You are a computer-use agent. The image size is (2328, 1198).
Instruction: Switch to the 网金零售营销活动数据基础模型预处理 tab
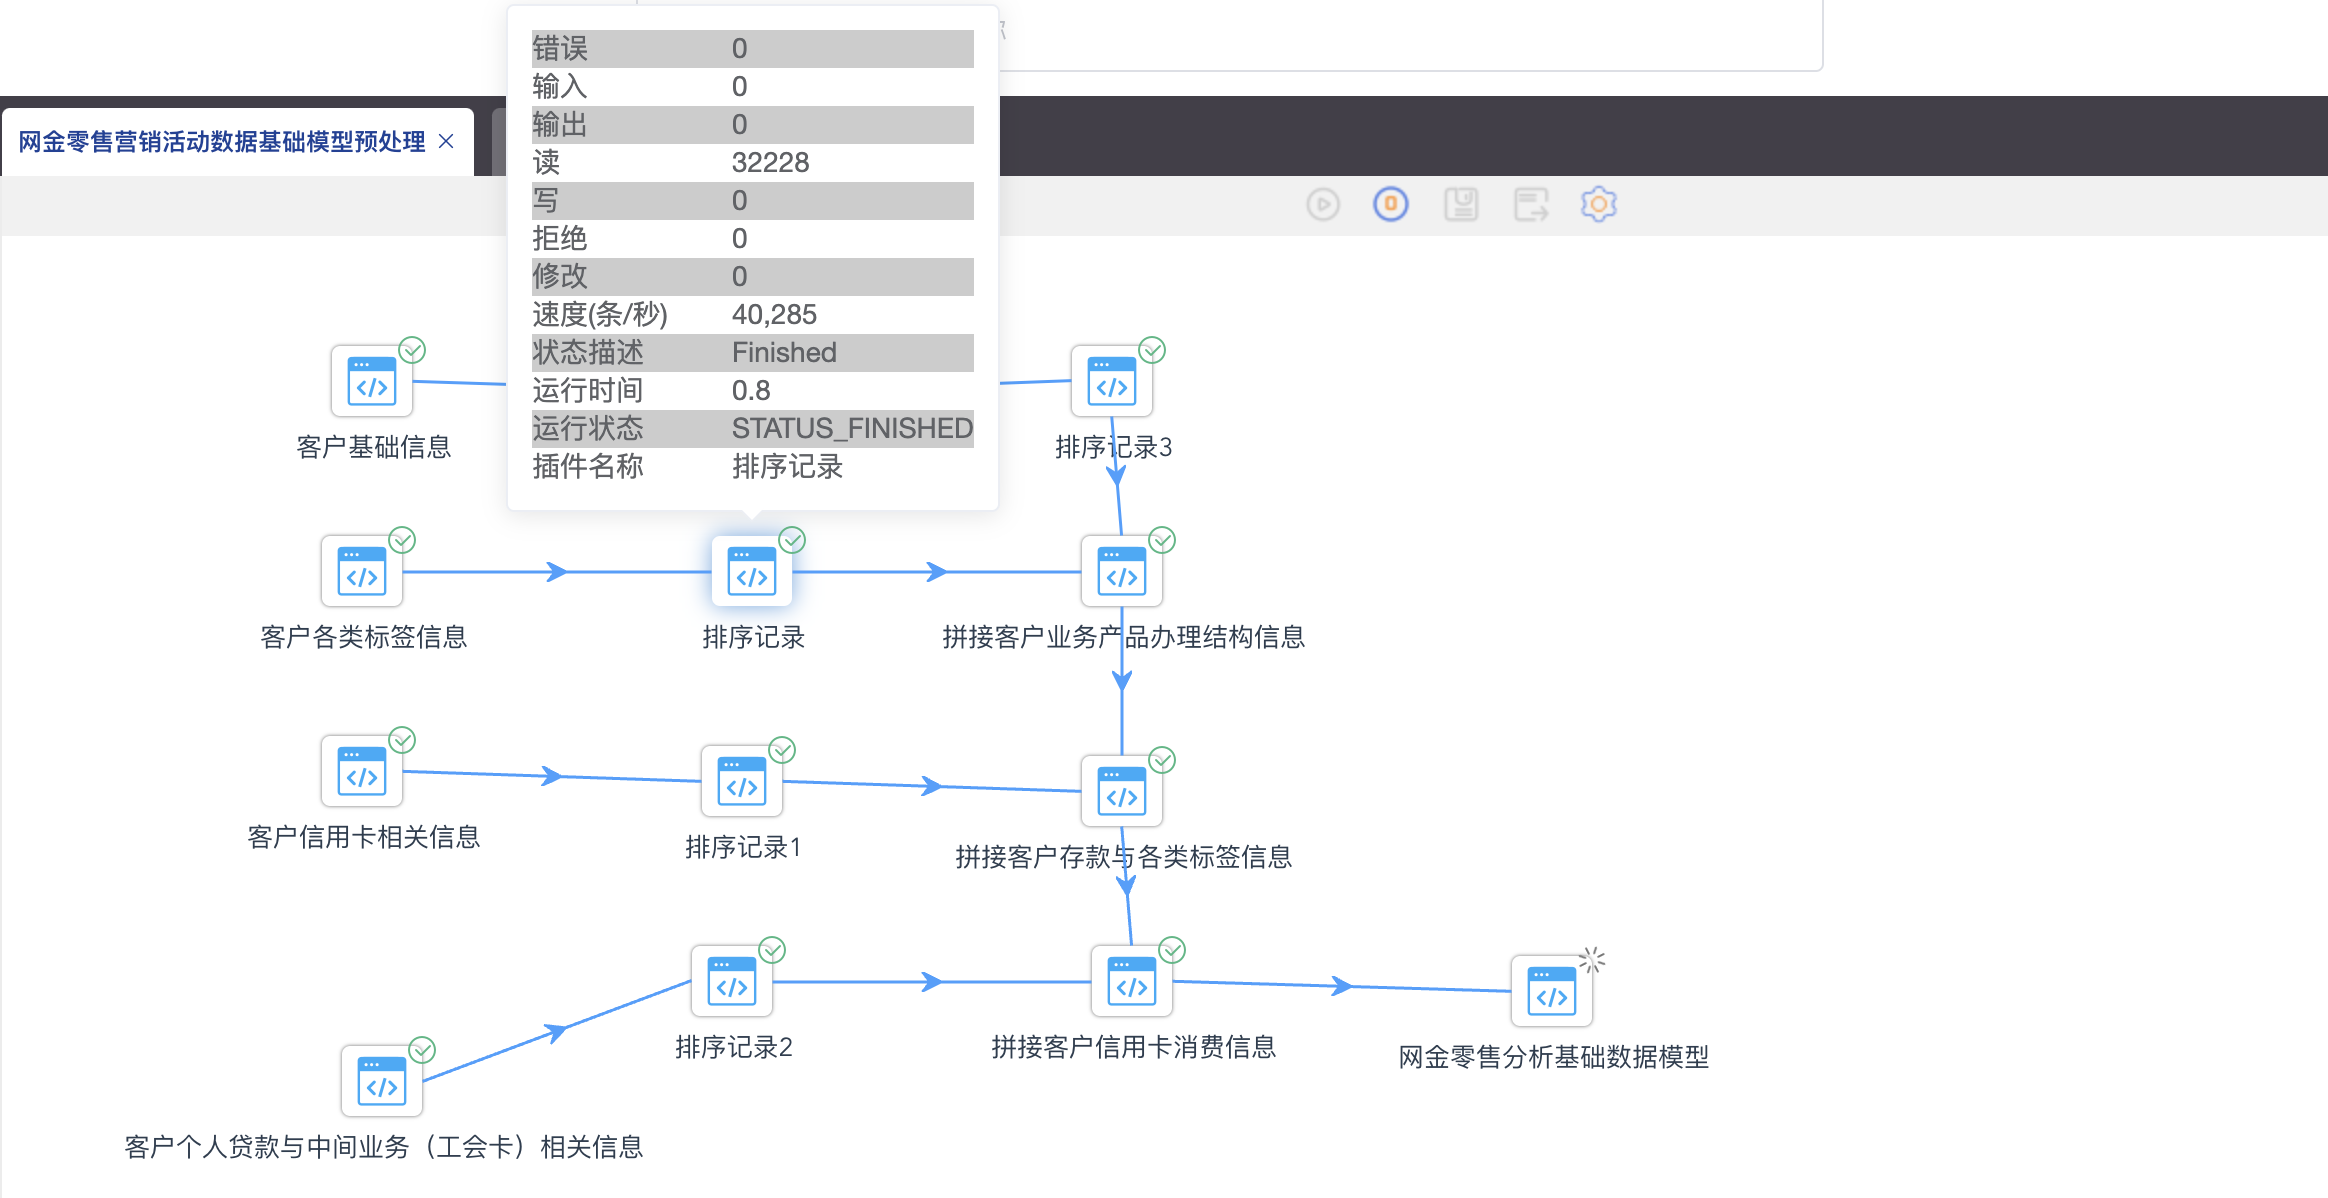tap(222, 142)
